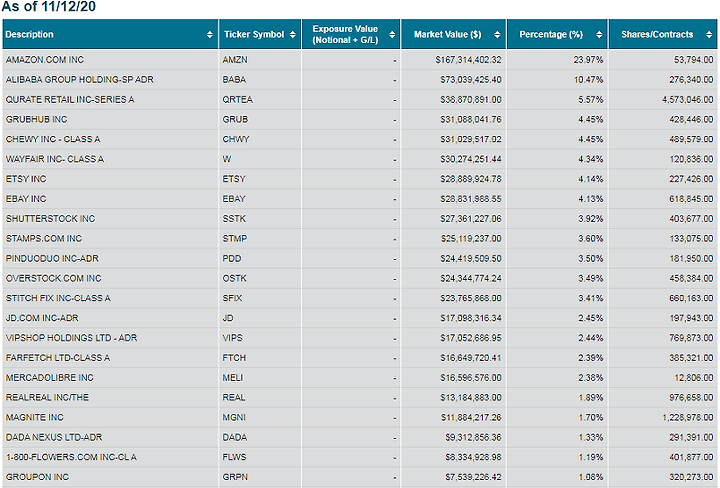Select shares value 4,573,046.00
Viewport: 720px width, 488px height.
pyautogui.click(x=687, y=100)
